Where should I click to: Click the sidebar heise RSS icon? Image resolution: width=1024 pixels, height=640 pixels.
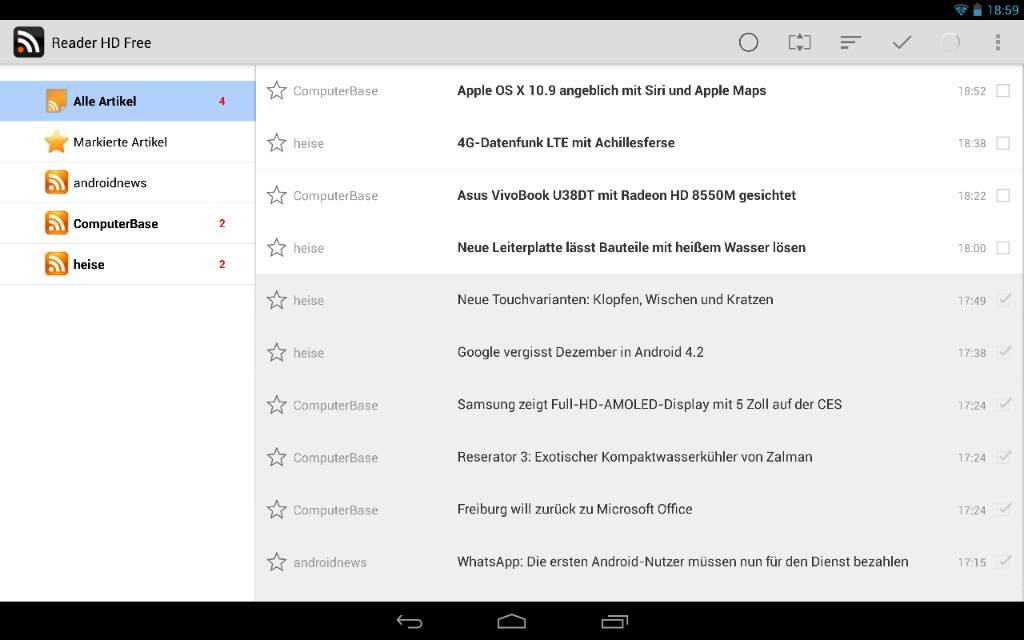tap(56, 264)
